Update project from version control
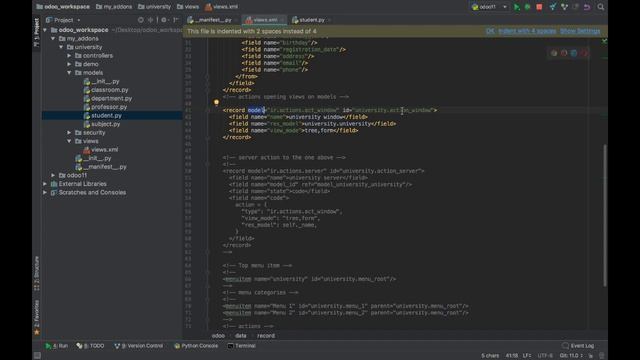Image resolution: width=640 pixels, height=360 pixels. pyautogui.click(x=553, y=7)
